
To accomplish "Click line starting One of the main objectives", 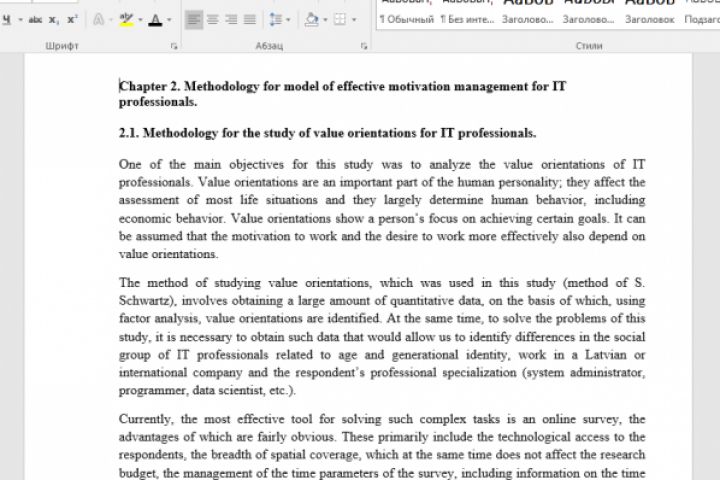I will coord(382,164).
